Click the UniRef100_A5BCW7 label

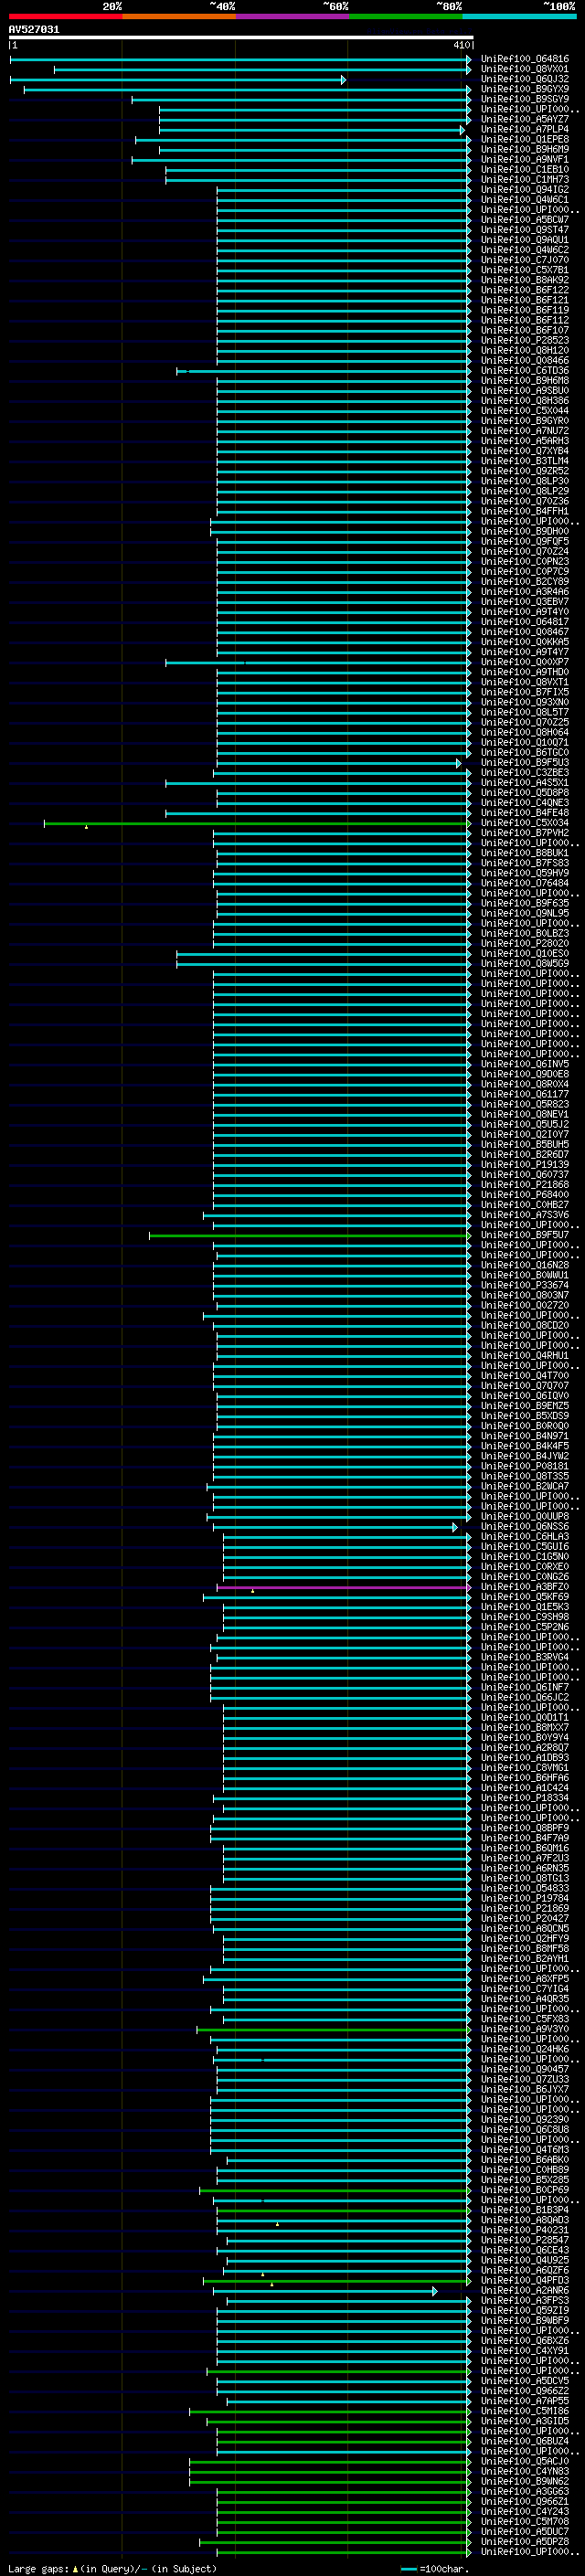click(x=524, y=220)
